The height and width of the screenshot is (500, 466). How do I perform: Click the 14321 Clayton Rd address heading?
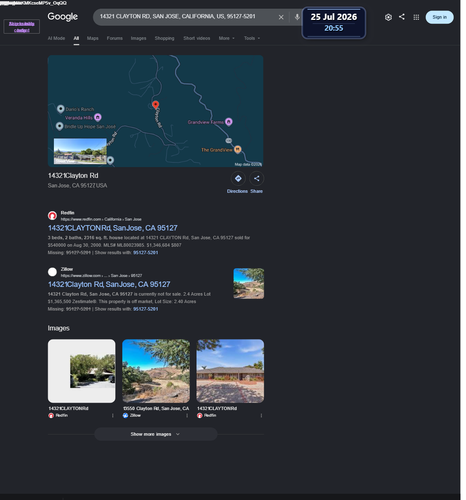[74, 177]
